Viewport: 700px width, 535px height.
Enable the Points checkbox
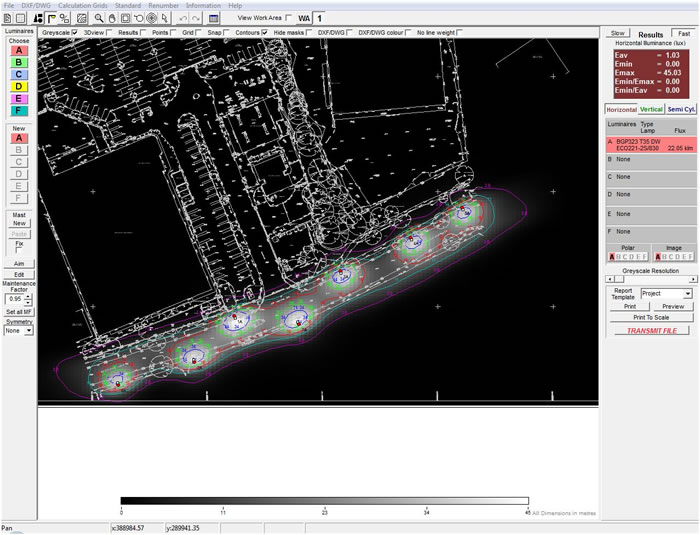click(173, 33)
